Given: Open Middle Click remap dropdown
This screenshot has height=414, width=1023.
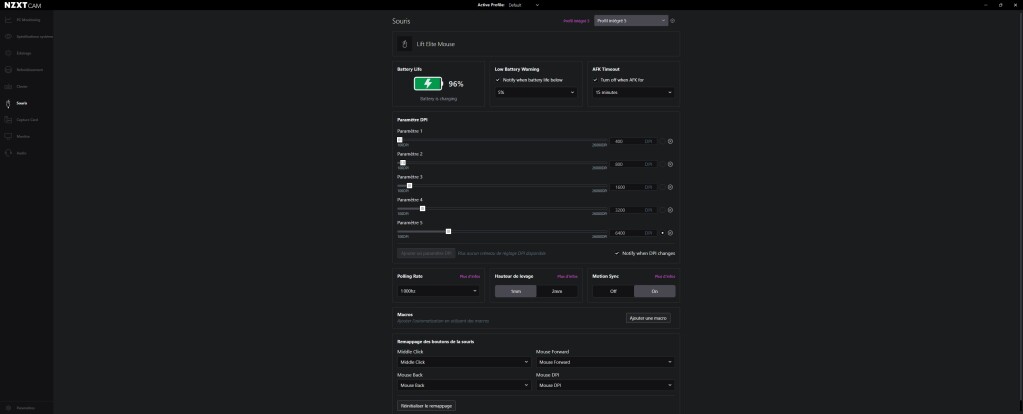Looking at the screenshot, I should click(464, 362).
